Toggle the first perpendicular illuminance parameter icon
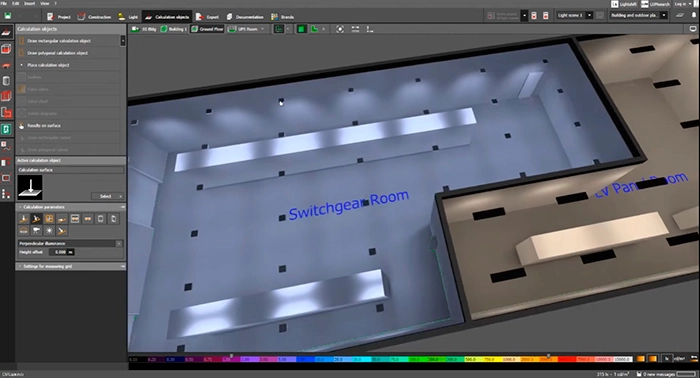This screenshot has width=700, height=378. [x=24, y=219]
